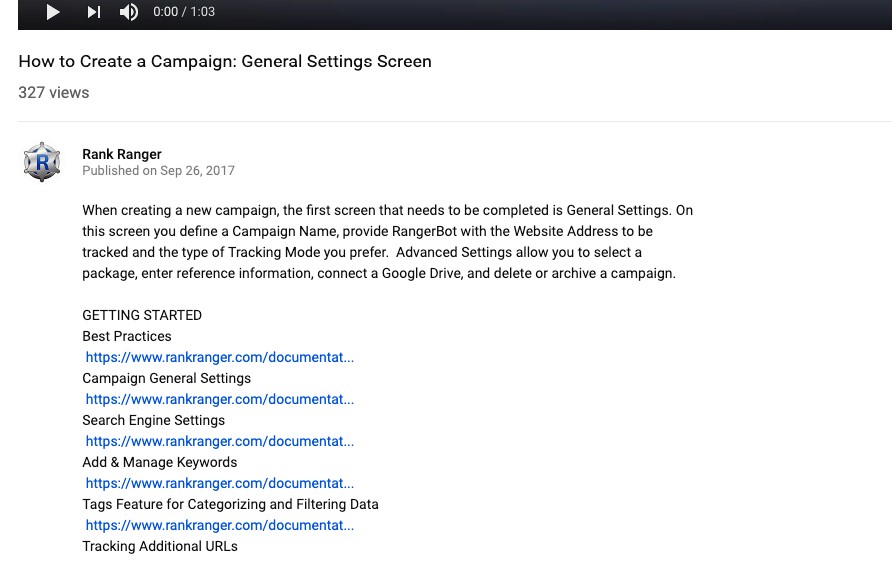Screen dimensions: 892x561
Task: Visit the Add & Manage Keywords link
Action: coord(219,483)
